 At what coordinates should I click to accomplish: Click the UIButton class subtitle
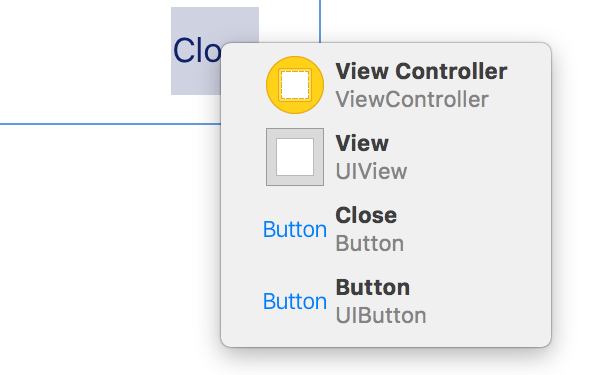(x=381, y=316)
